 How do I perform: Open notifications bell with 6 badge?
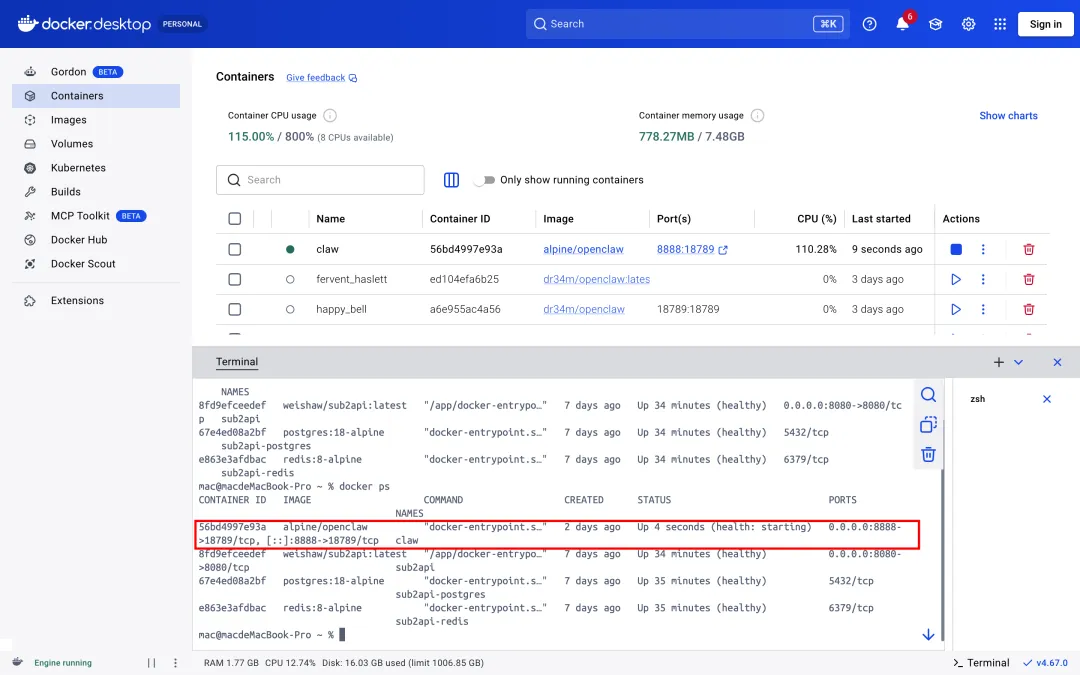(x=903, y=23)
